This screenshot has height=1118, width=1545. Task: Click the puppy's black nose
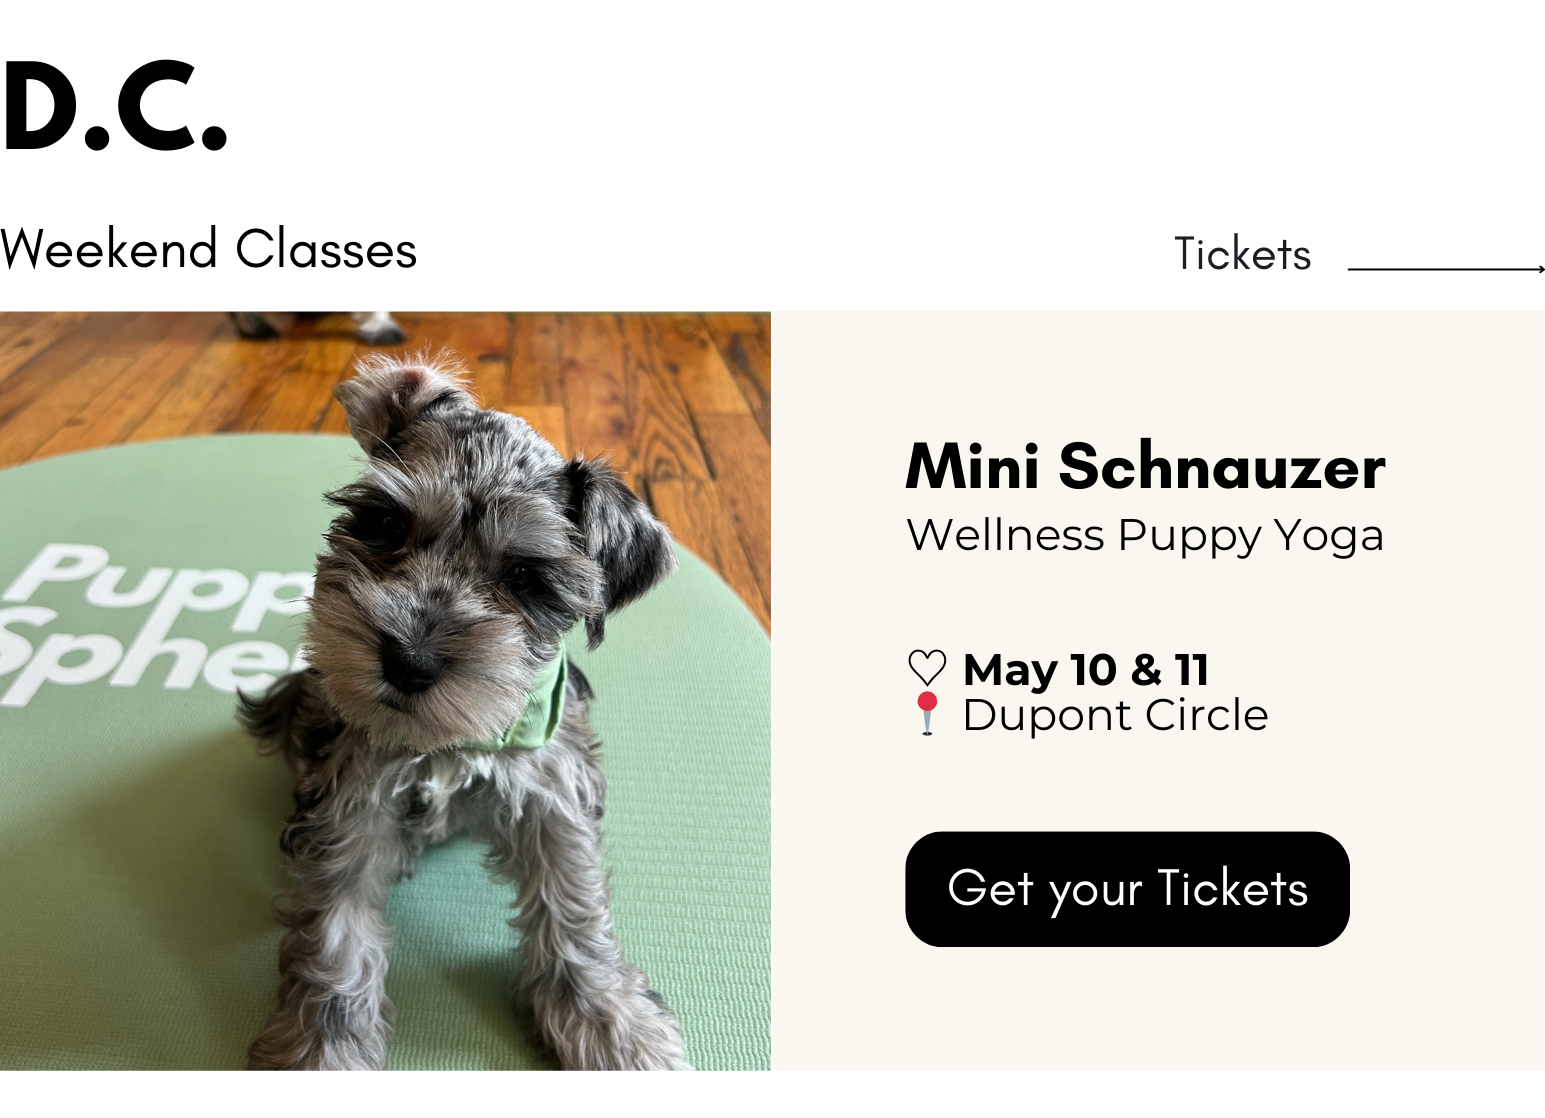pos(412,665)
